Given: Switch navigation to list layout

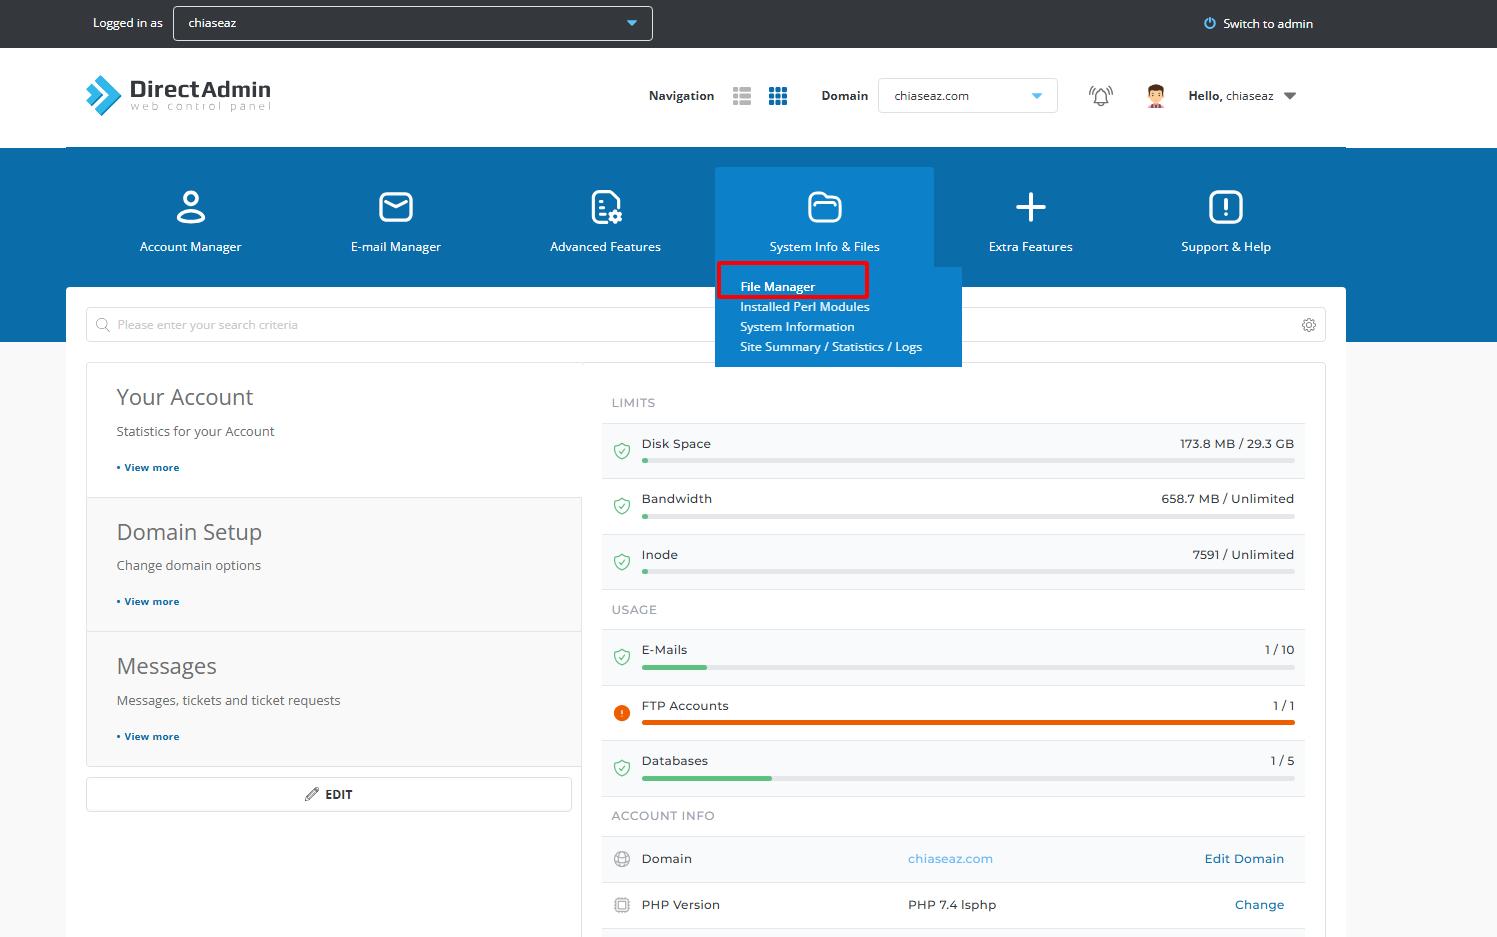Looking at the screenshot, I should [x=741, y=96].
